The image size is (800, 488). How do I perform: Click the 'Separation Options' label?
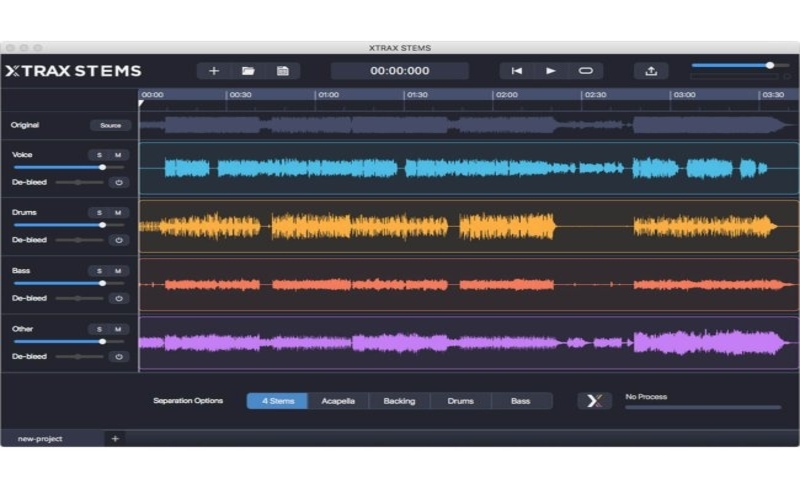tap(188, 401)
